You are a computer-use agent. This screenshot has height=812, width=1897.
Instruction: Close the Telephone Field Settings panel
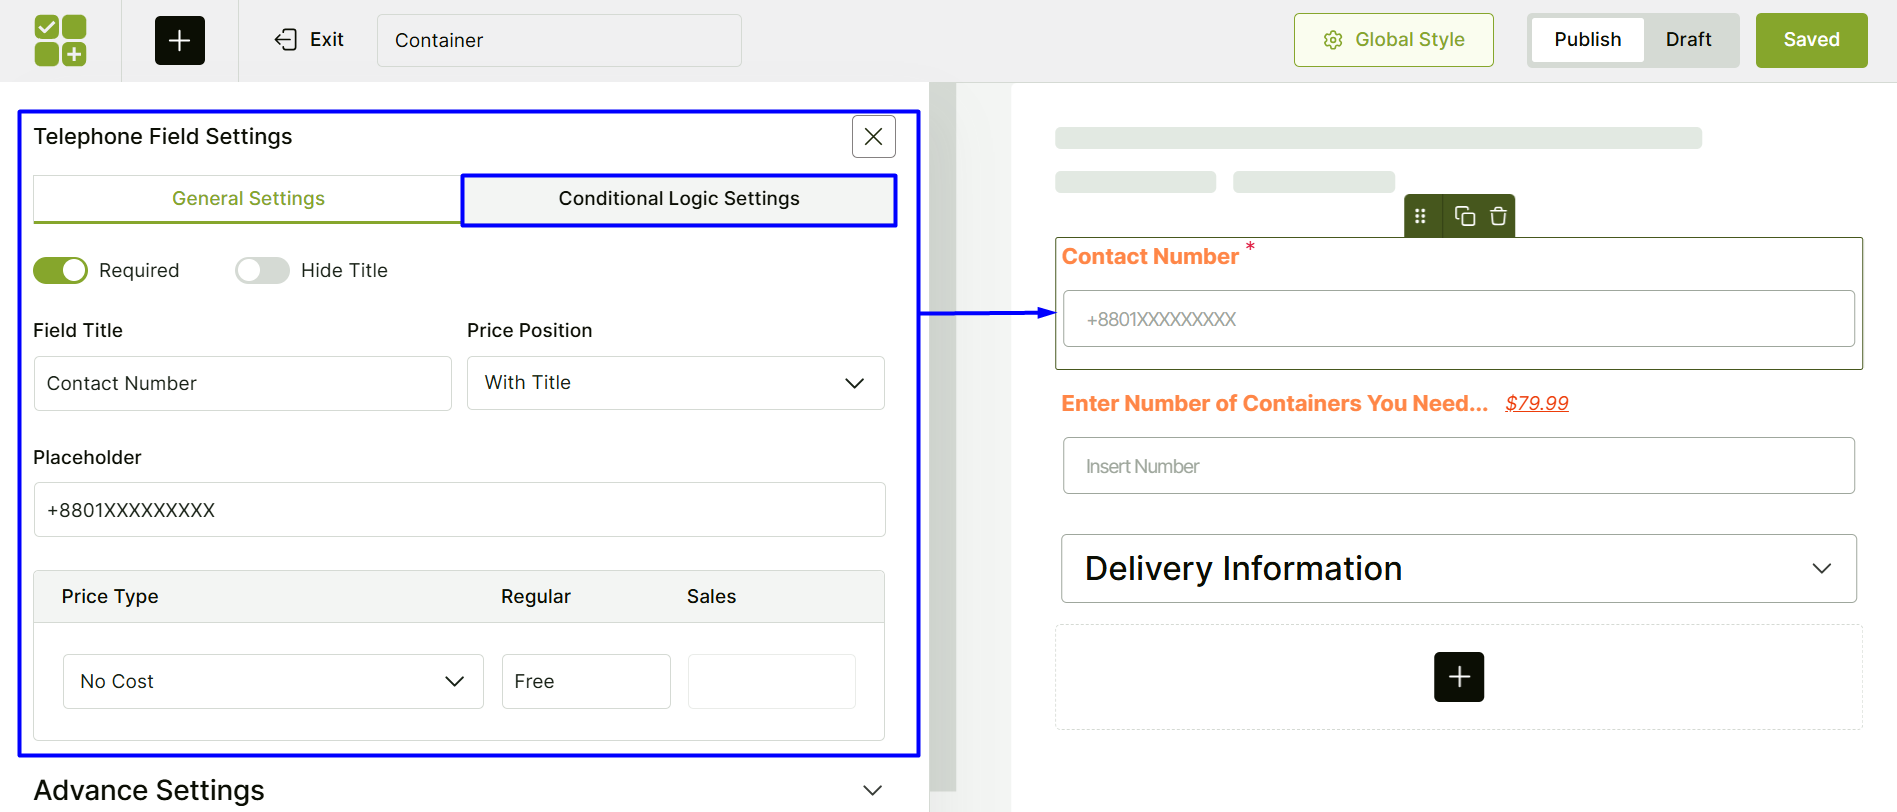coord(873,137)
